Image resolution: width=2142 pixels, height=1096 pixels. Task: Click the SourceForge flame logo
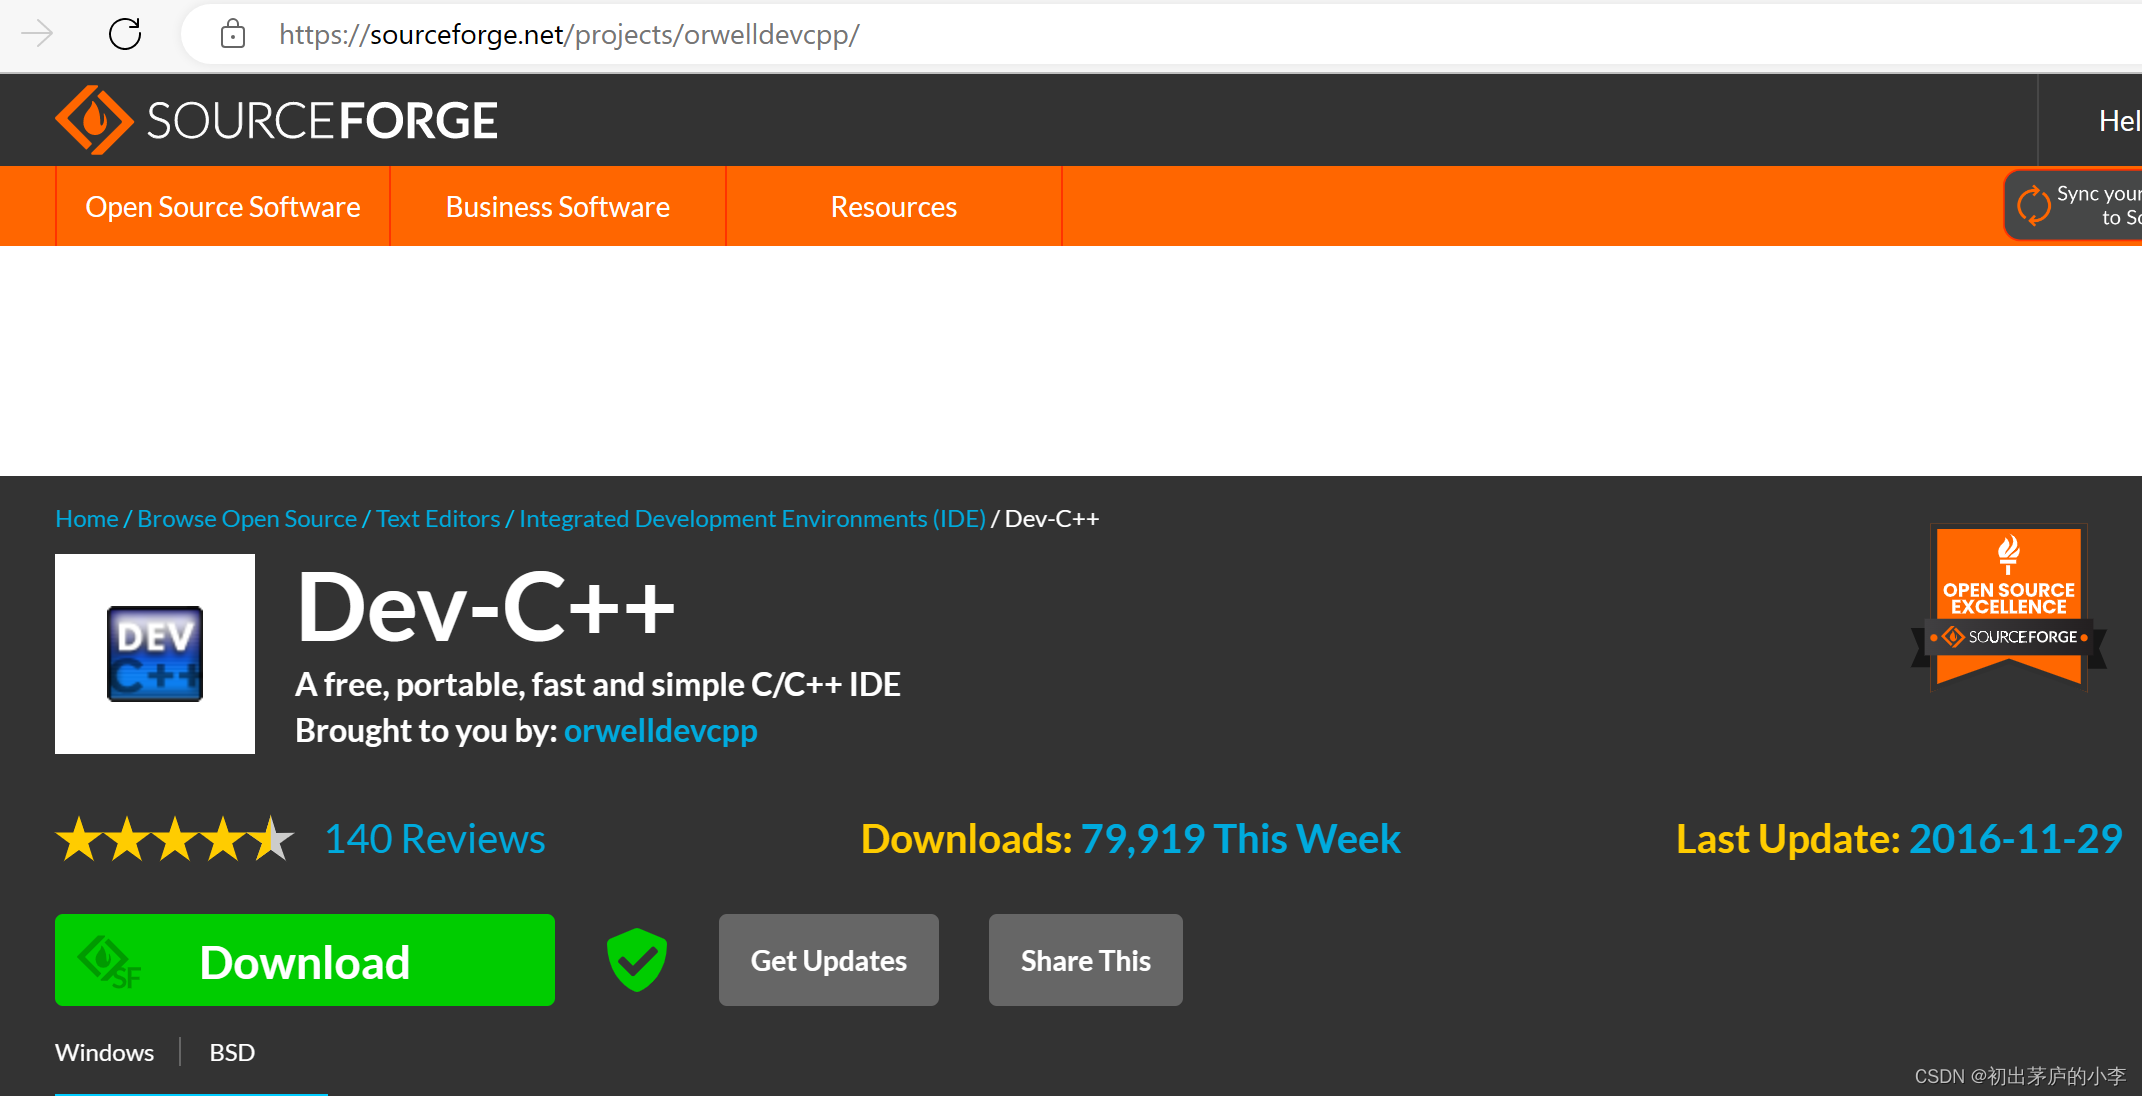pyautogui.click(x=94, y=120)
